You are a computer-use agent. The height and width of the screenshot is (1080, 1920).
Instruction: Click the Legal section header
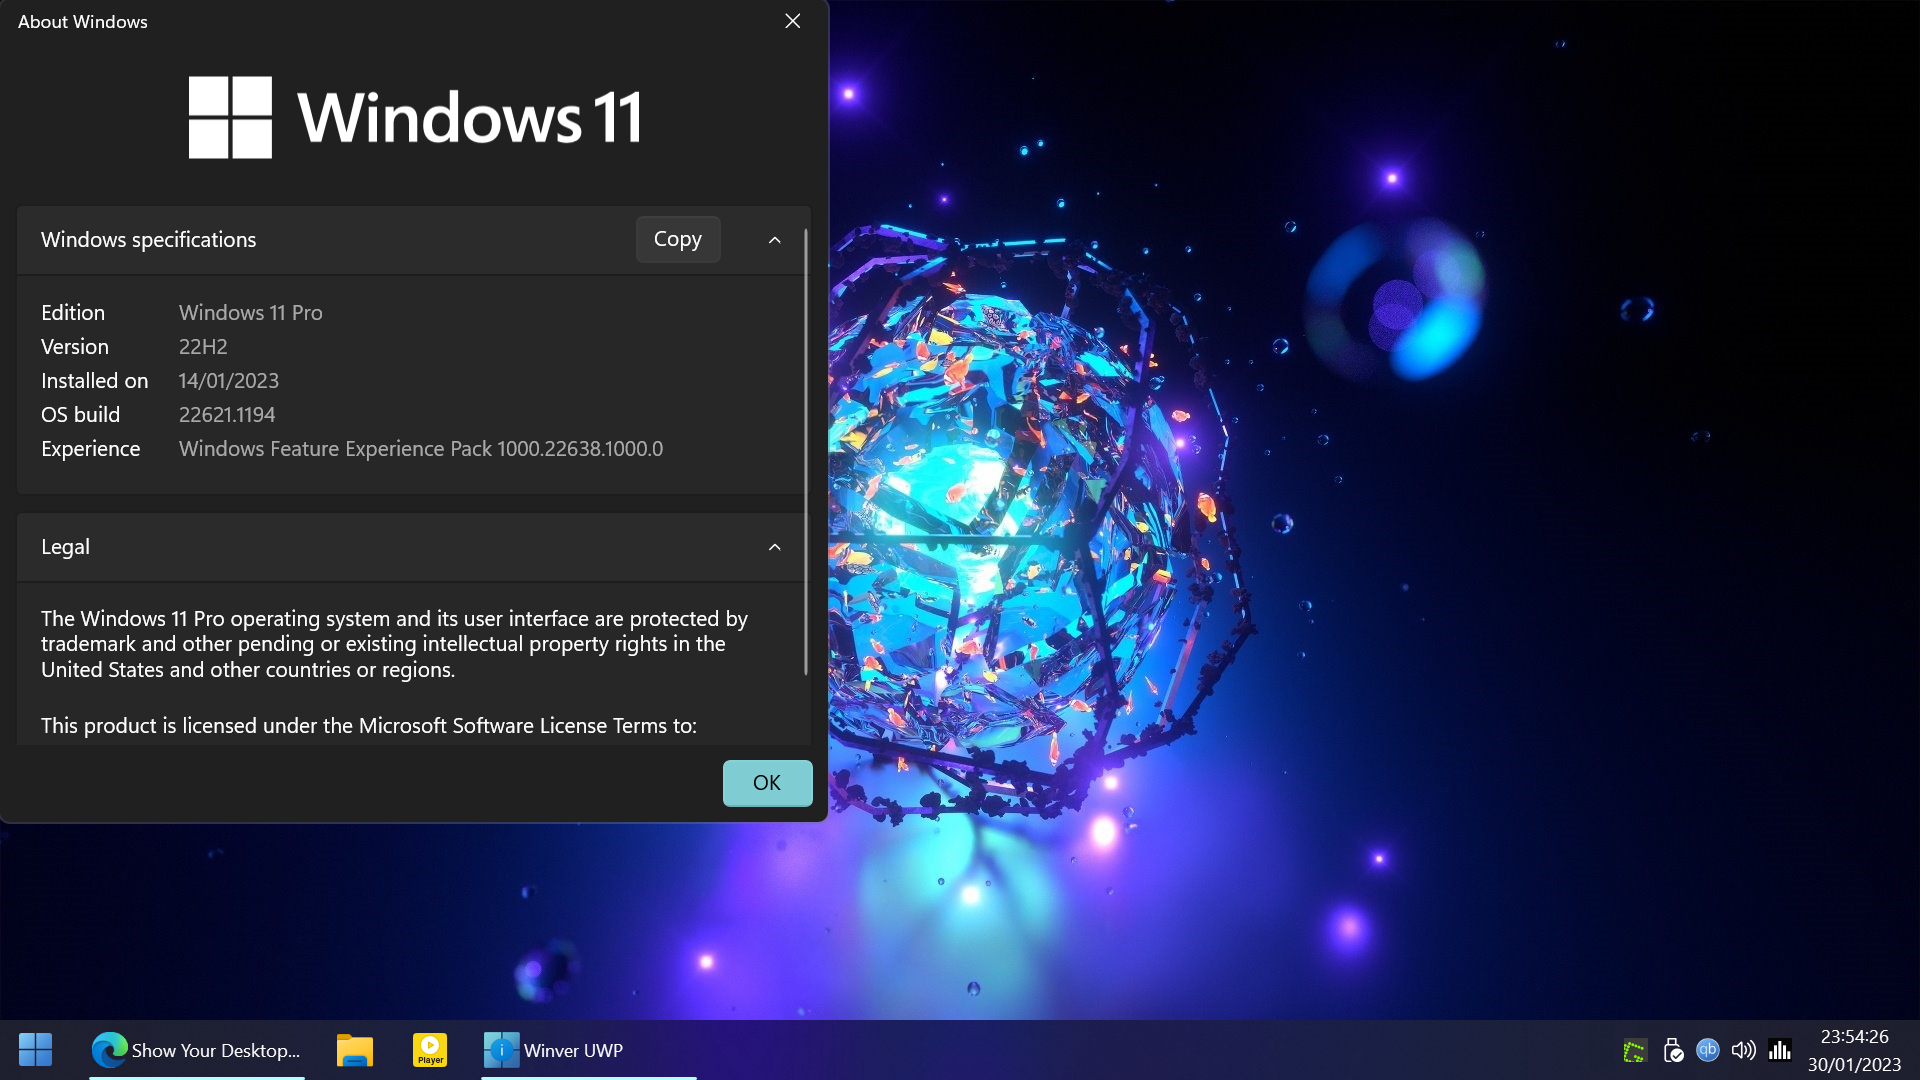point(413,547)
